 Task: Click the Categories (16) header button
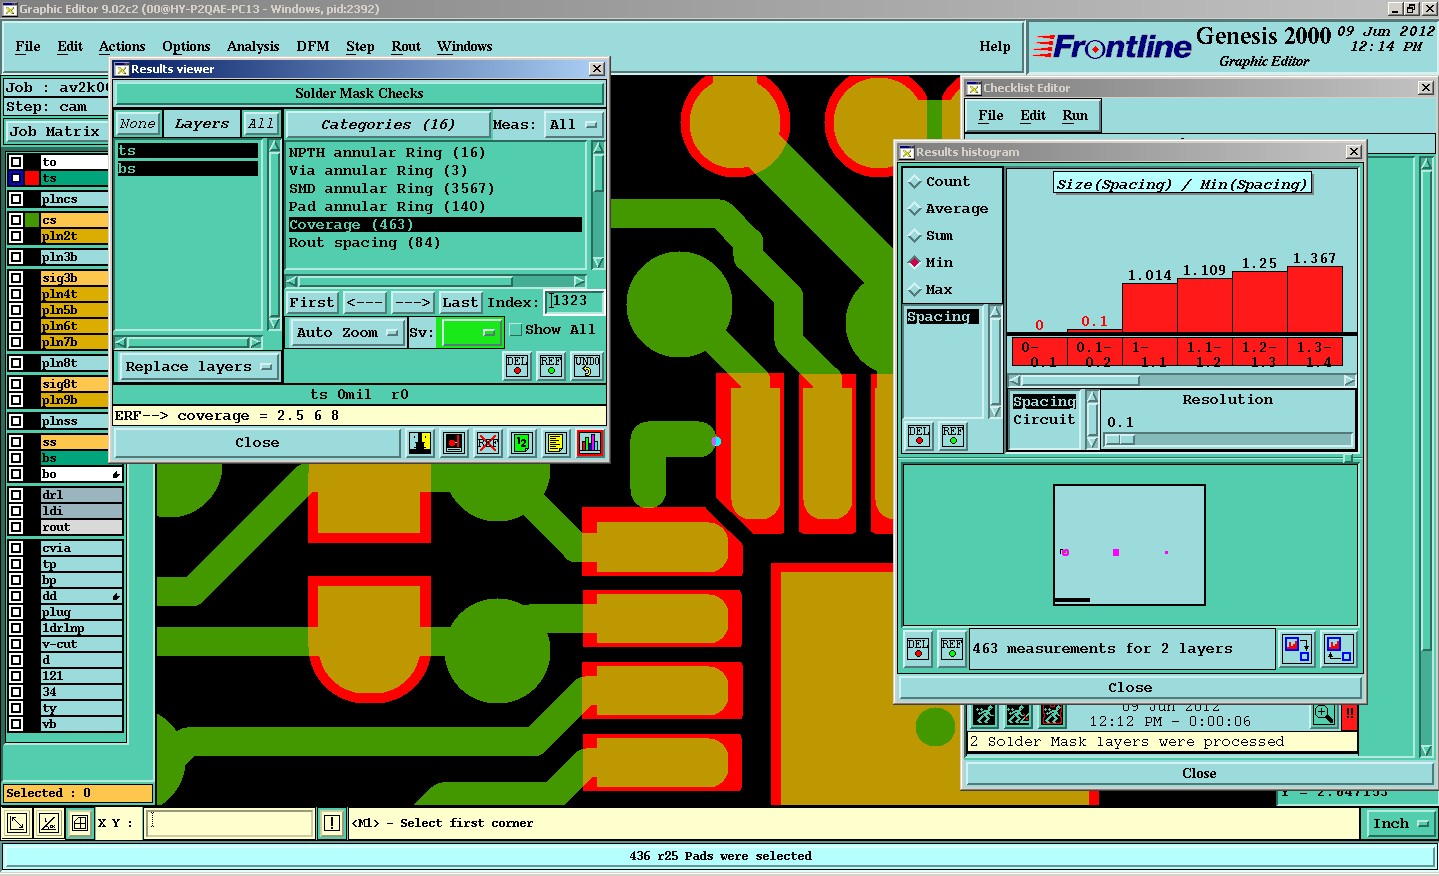388,125
